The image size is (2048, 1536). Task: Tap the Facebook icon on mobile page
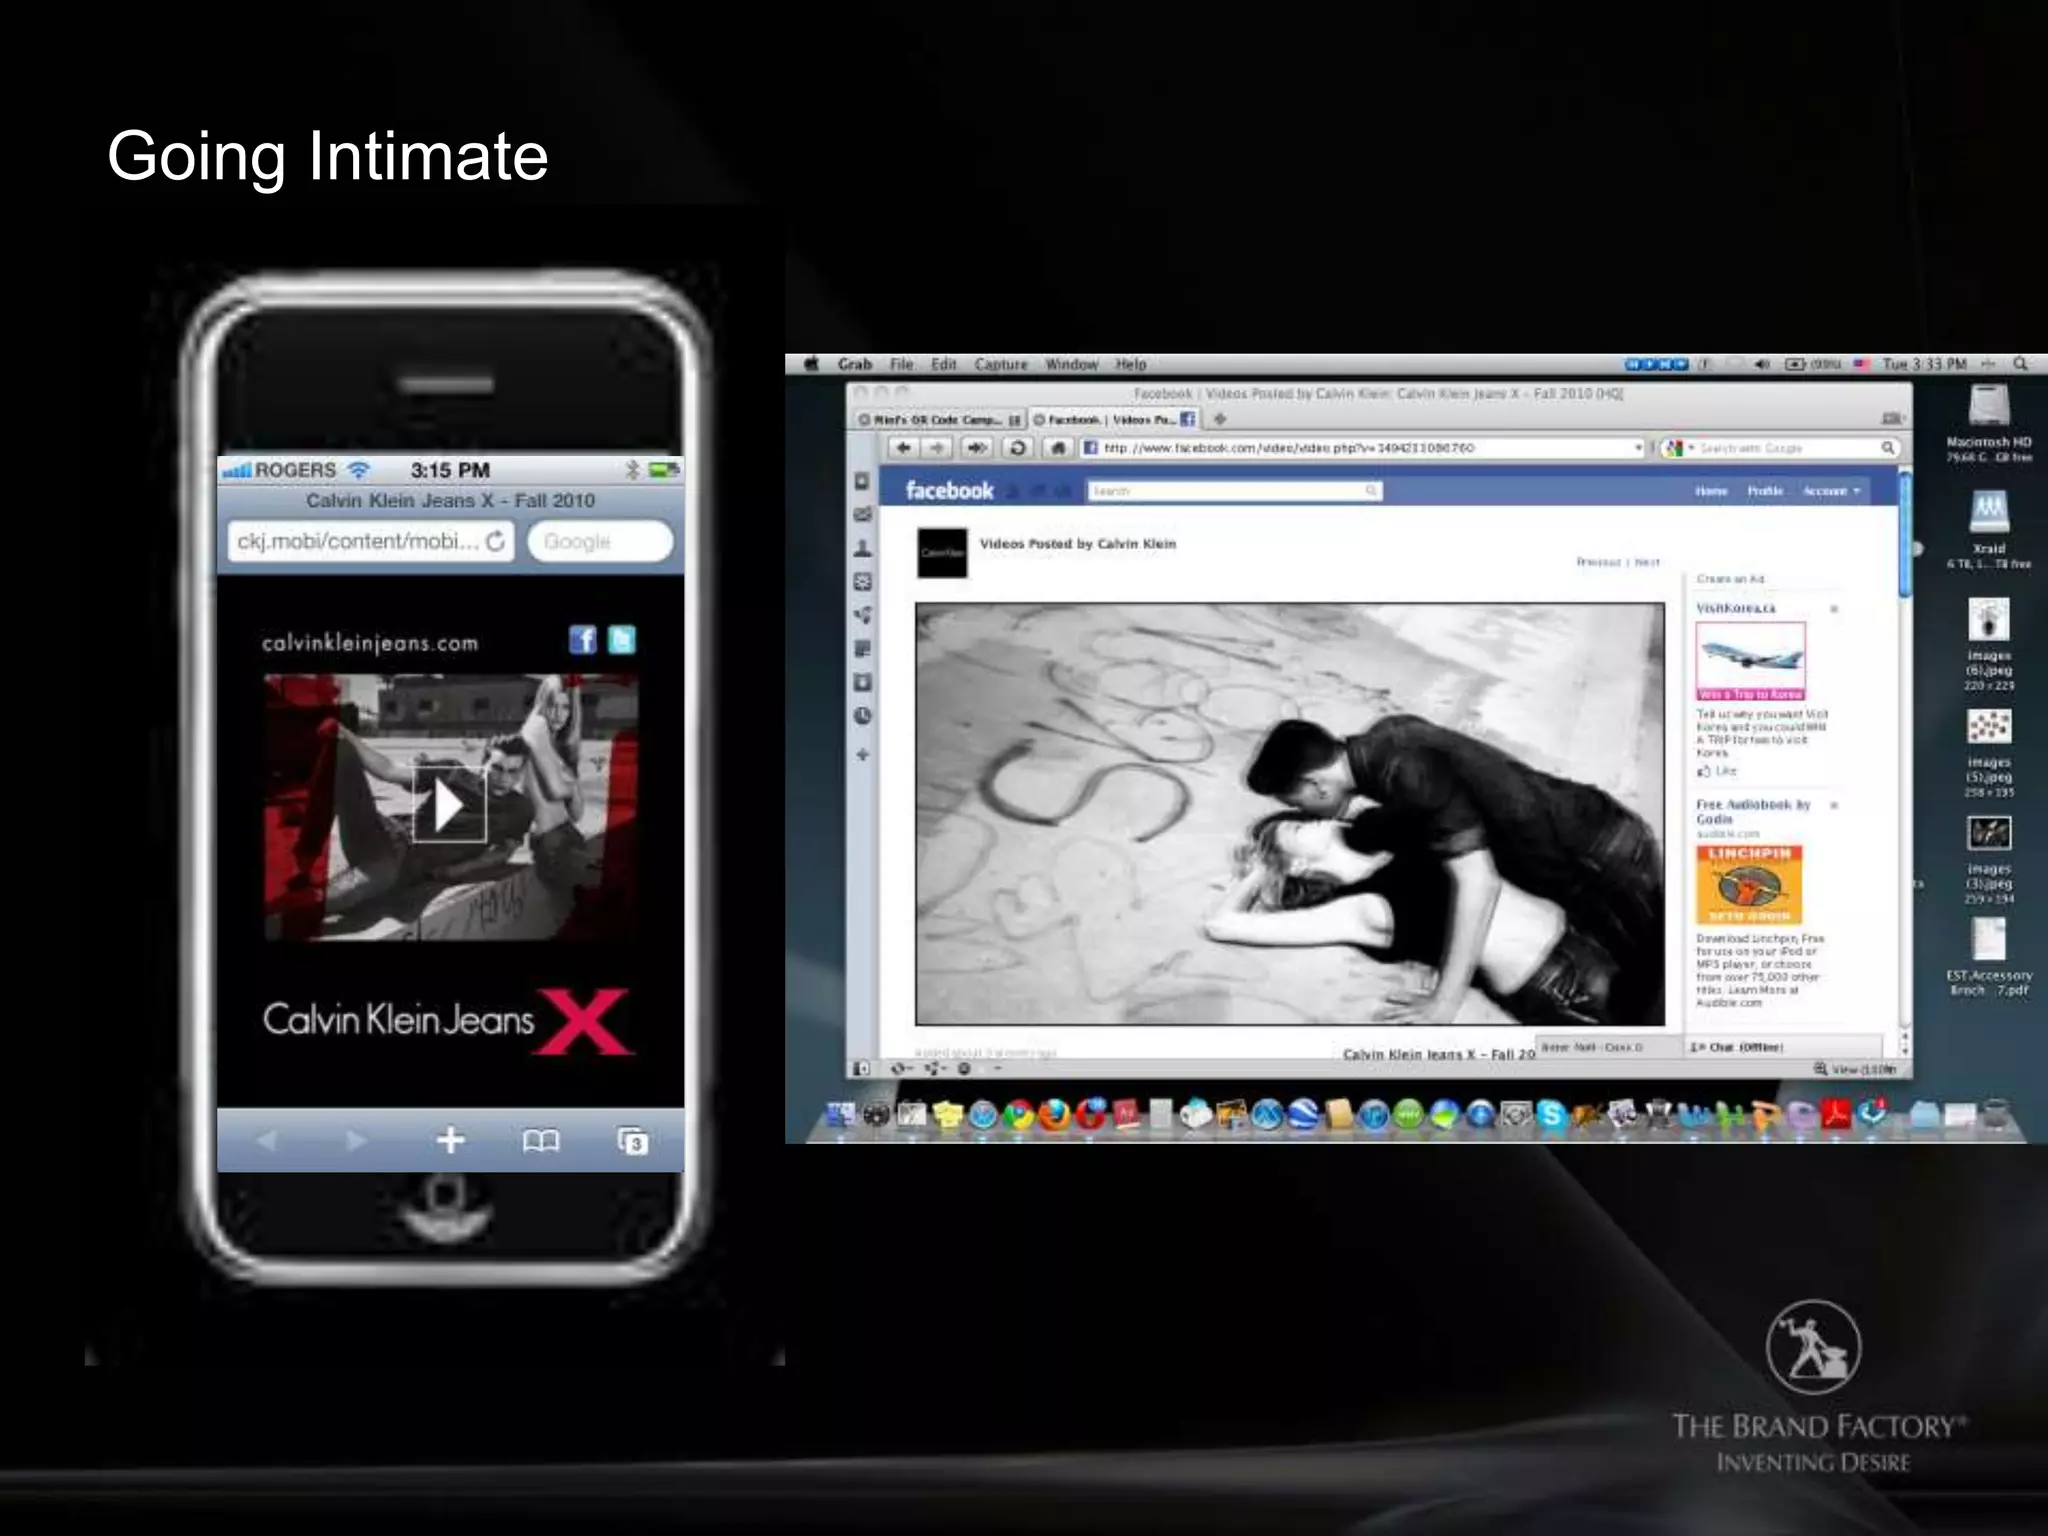pyautogui.click(x=582, y=640)
